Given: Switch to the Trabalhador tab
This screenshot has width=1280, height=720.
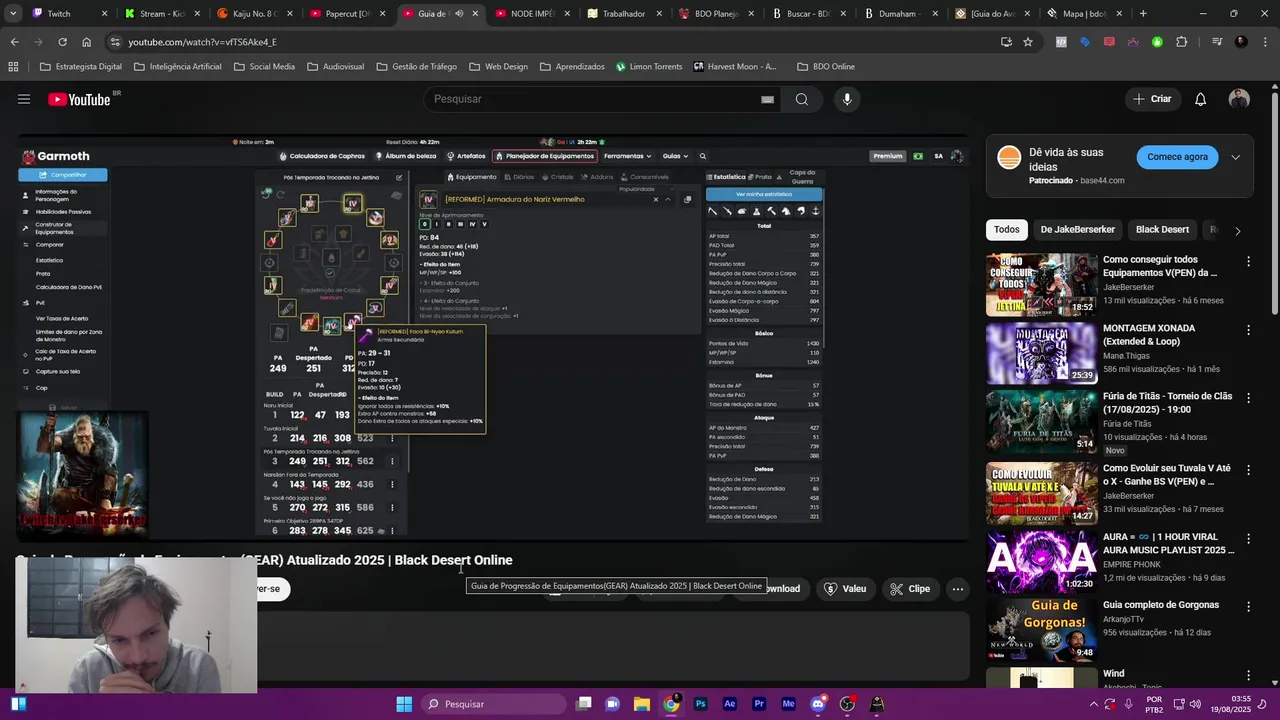Looking at the screenshot, I should click(x=624, y=14).
